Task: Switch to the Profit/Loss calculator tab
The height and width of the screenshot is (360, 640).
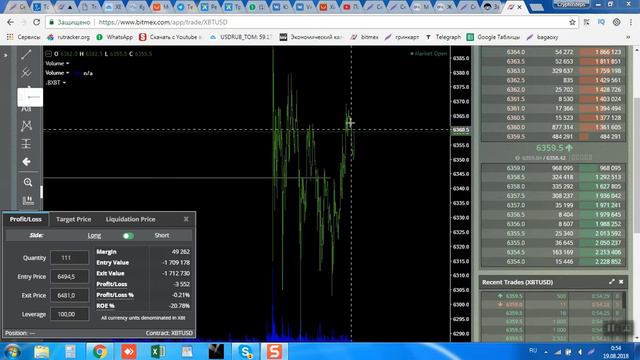Action: pos(26,219)
